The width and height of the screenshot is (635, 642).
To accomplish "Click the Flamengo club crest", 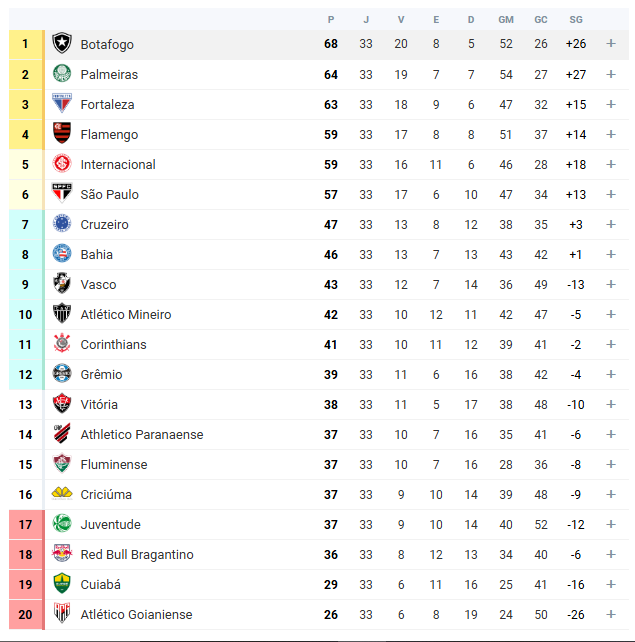I will coord(62,133).
